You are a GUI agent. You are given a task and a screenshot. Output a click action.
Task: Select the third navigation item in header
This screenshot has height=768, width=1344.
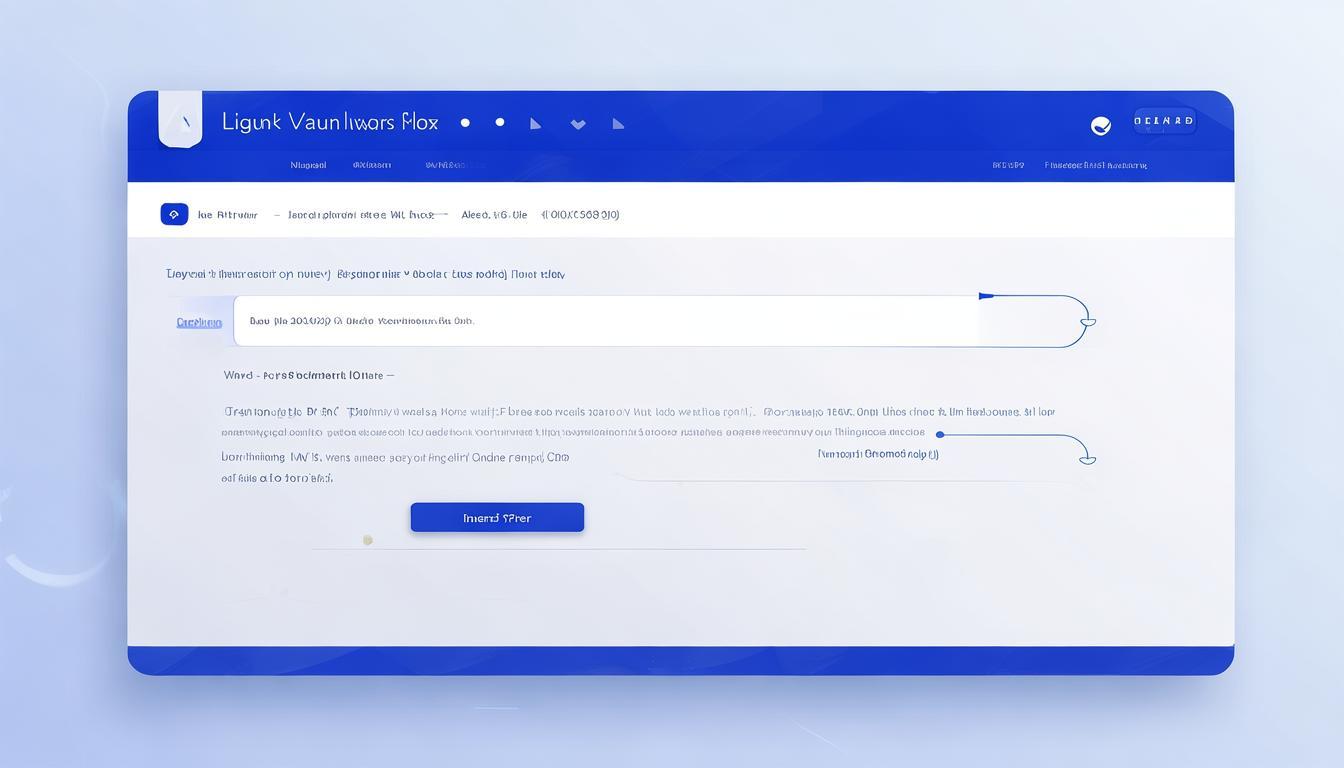point(445,165)
